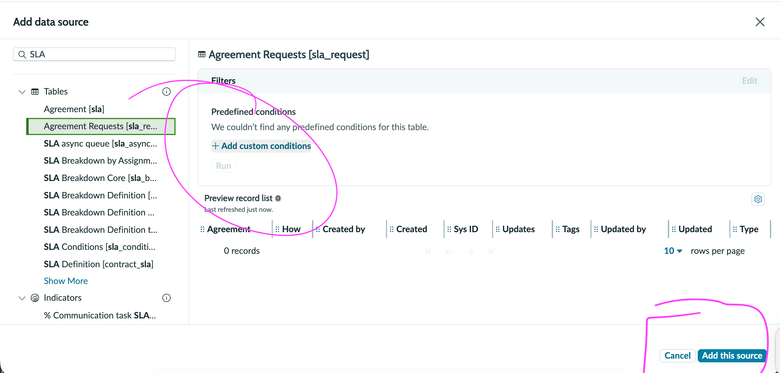Go to last page of records
Screen dimensions: 780x373
[489, 252]
